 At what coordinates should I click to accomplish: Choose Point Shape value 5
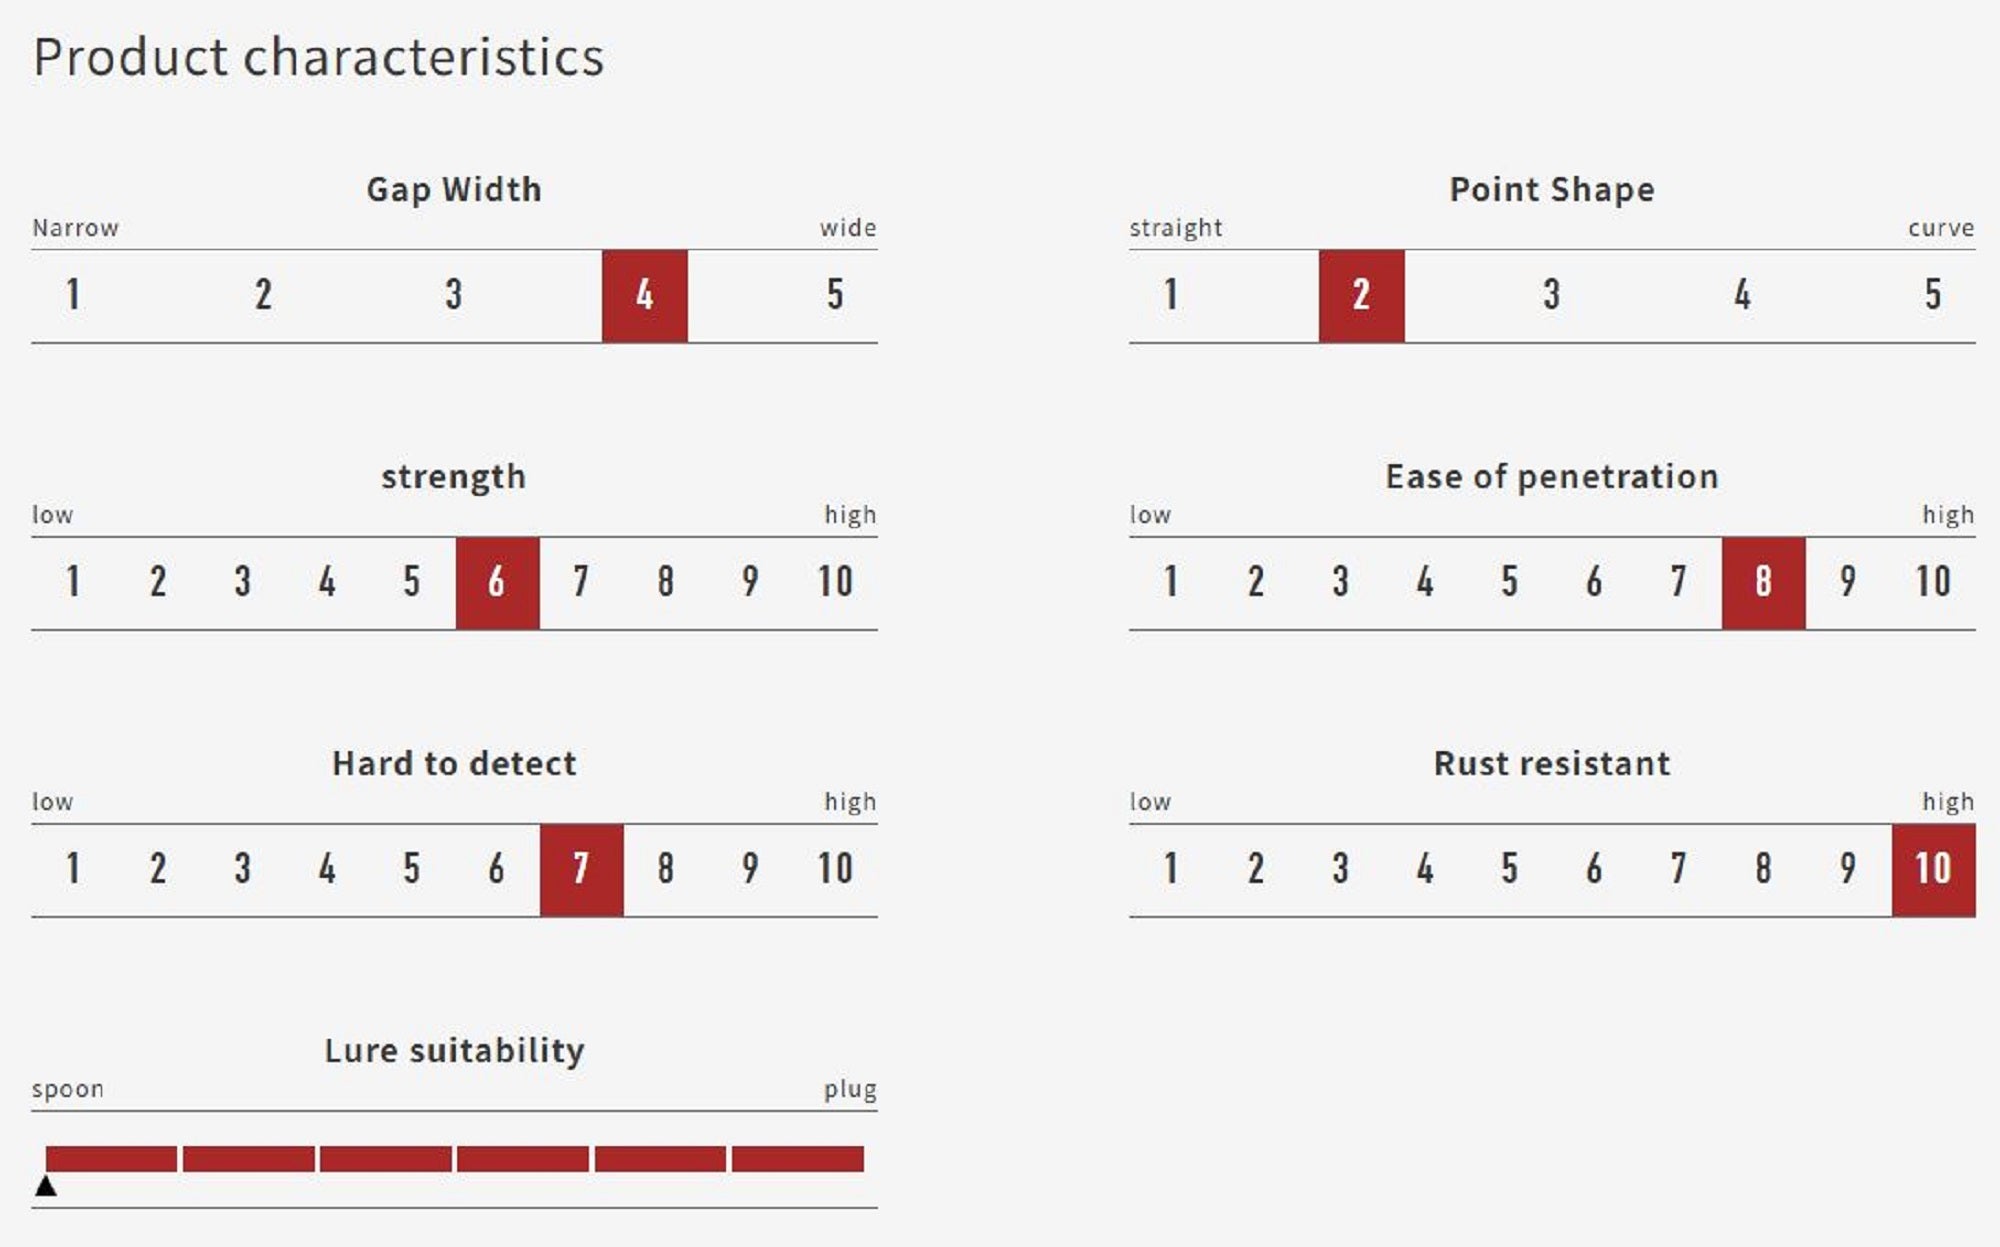point(1933,295)
